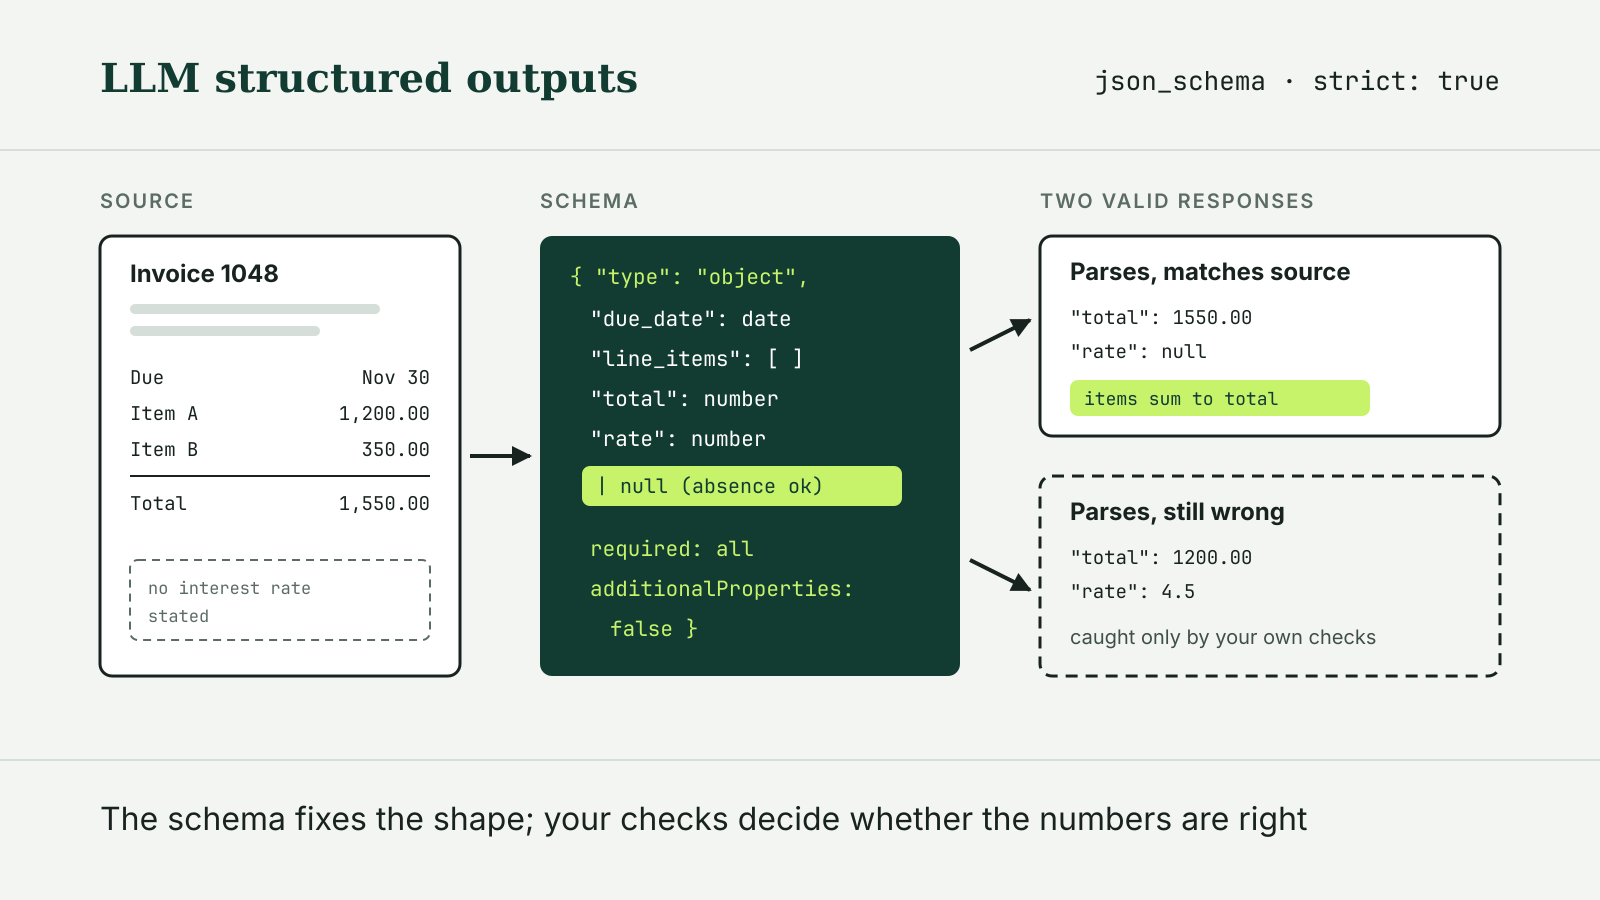The width and height of the screenshot is (1600, 900).
Task: Click 'caught only by your own checks'
Action: tap(1223, 638)
